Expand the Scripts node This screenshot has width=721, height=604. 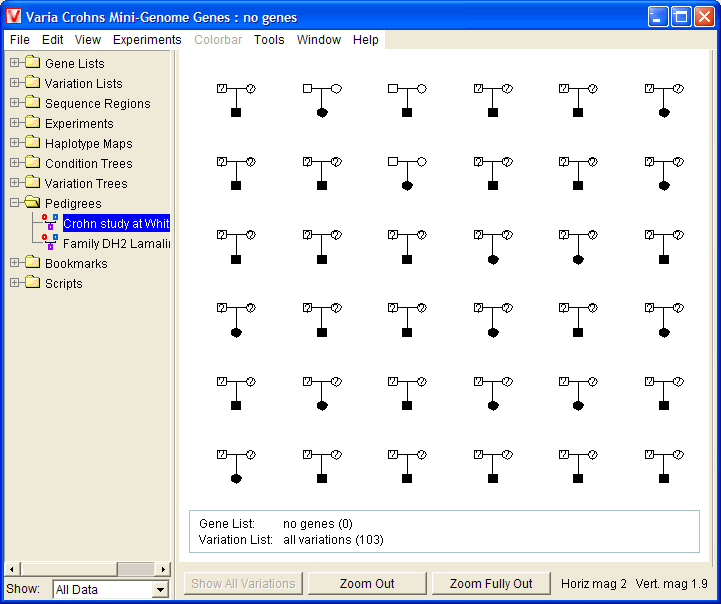(x=15, y=283)
